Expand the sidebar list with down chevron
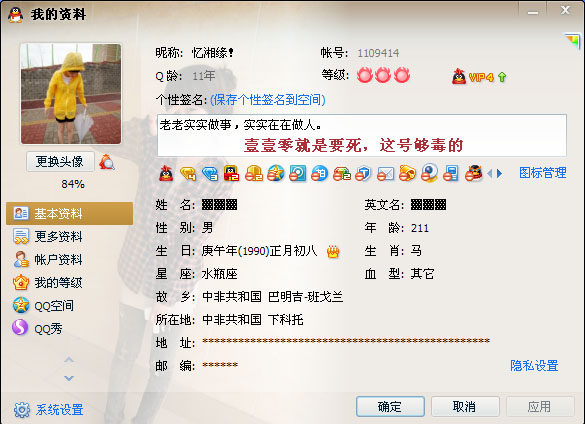Screen dimensions: 585x424 (69, 378)
